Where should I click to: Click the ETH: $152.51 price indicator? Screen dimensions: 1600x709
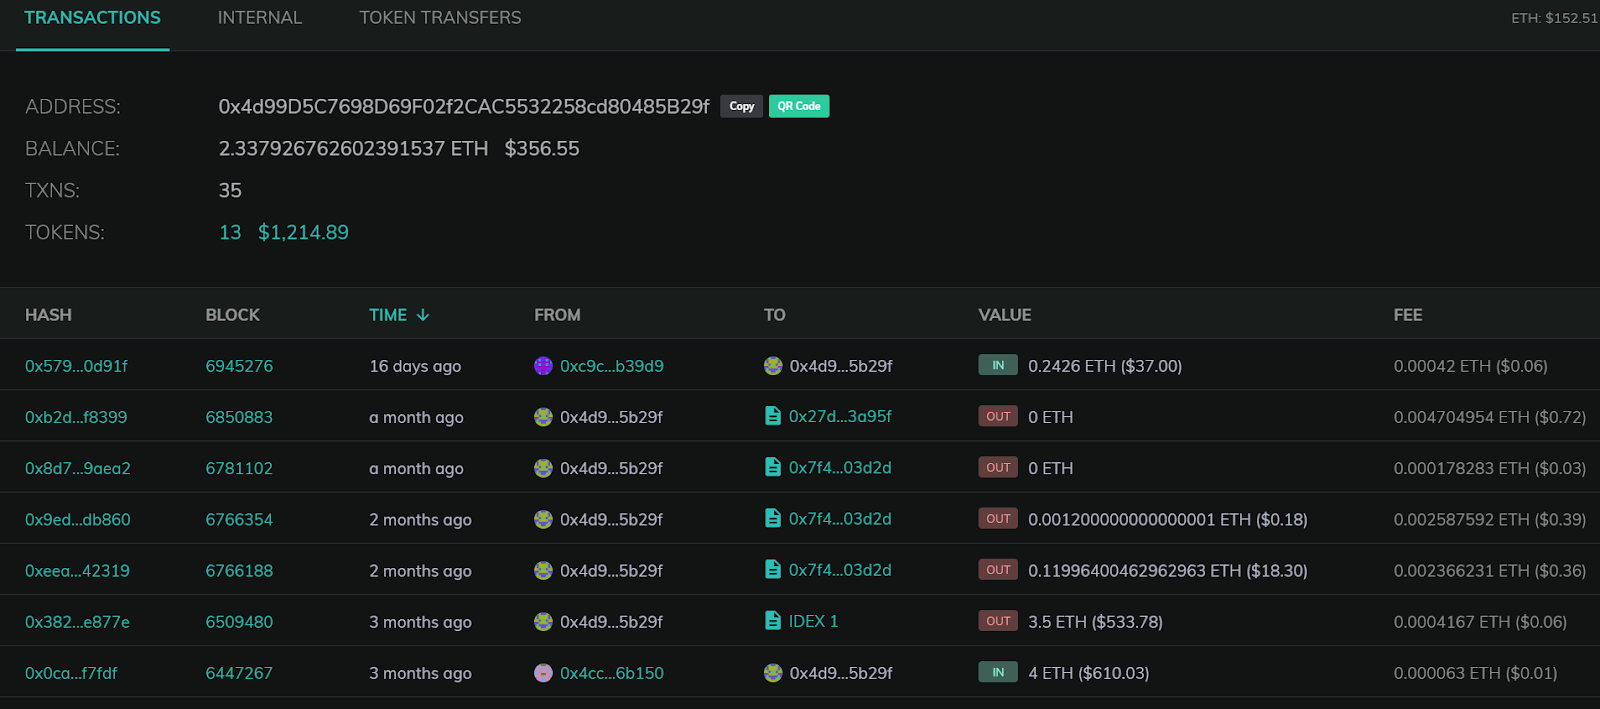tap(1554, 18)
